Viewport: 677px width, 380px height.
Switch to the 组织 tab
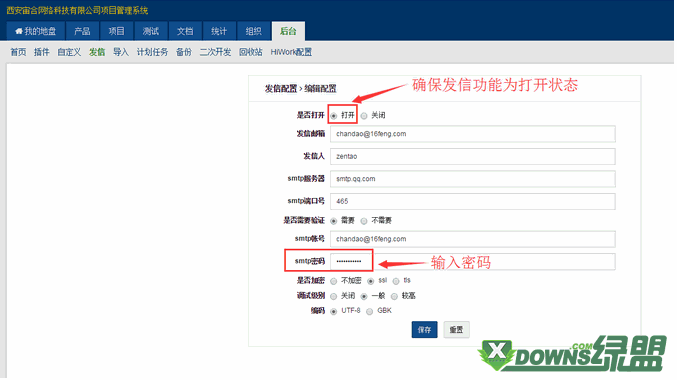(x=253, y=31)
